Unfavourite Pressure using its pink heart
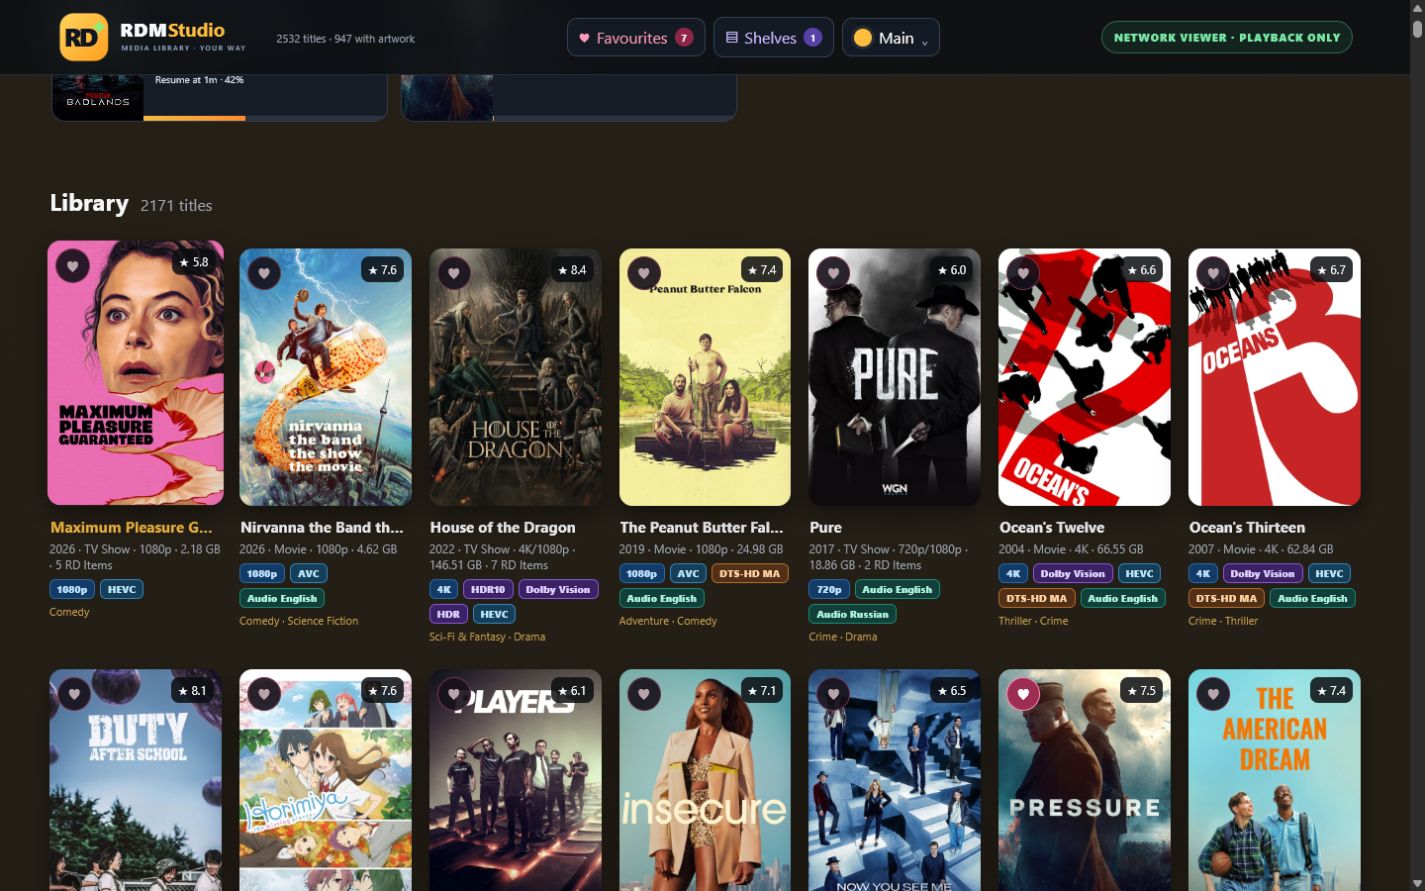1425x891 pixels. [x=1023, y=694]
